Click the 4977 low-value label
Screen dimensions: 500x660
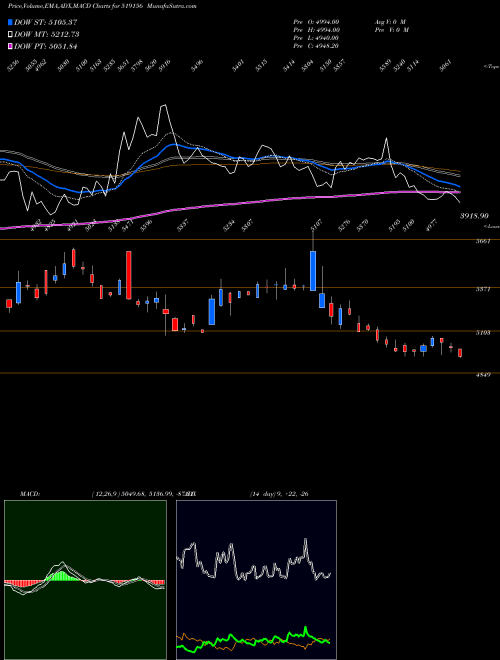click(432, 225)
